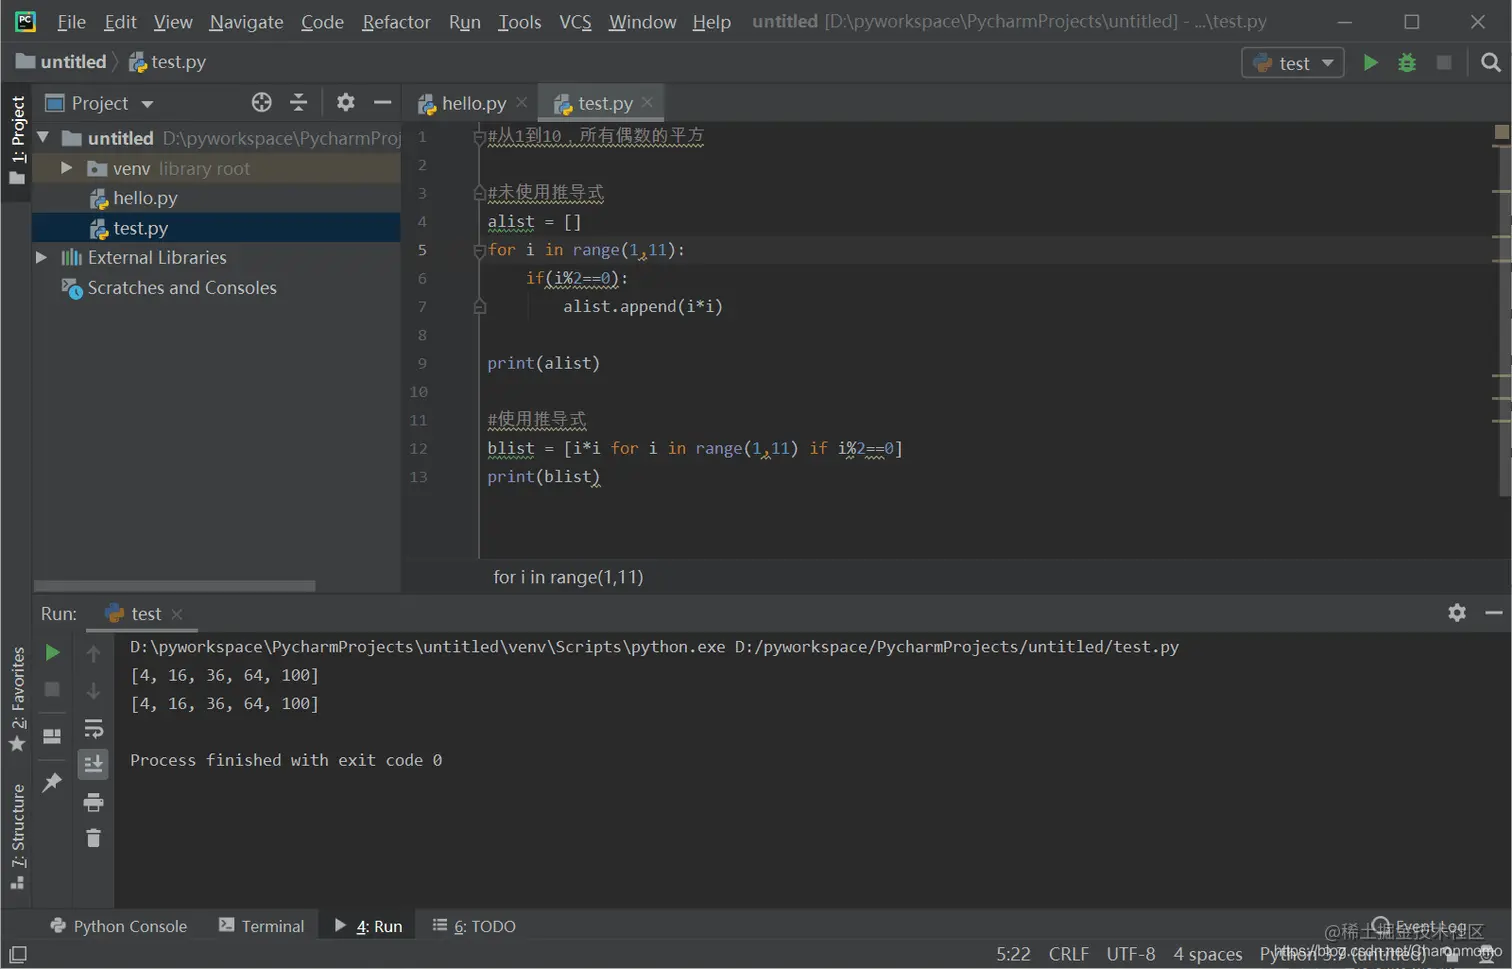Click the editor vertical scrollbar
Viewport: 1512px width, 969px height.
[x=1503, y=320]
